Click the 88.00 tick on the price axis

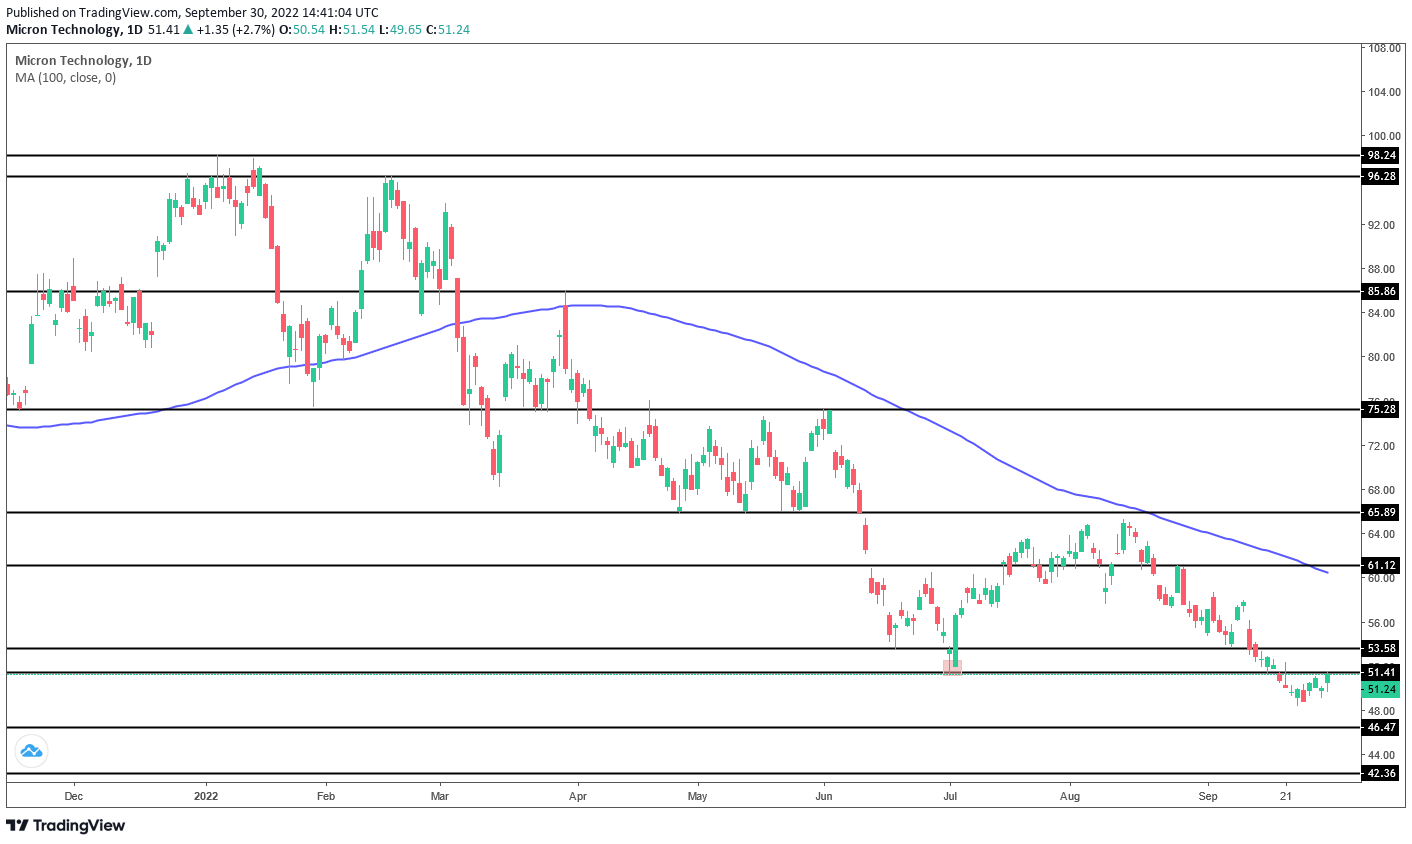click(1383, 269)
